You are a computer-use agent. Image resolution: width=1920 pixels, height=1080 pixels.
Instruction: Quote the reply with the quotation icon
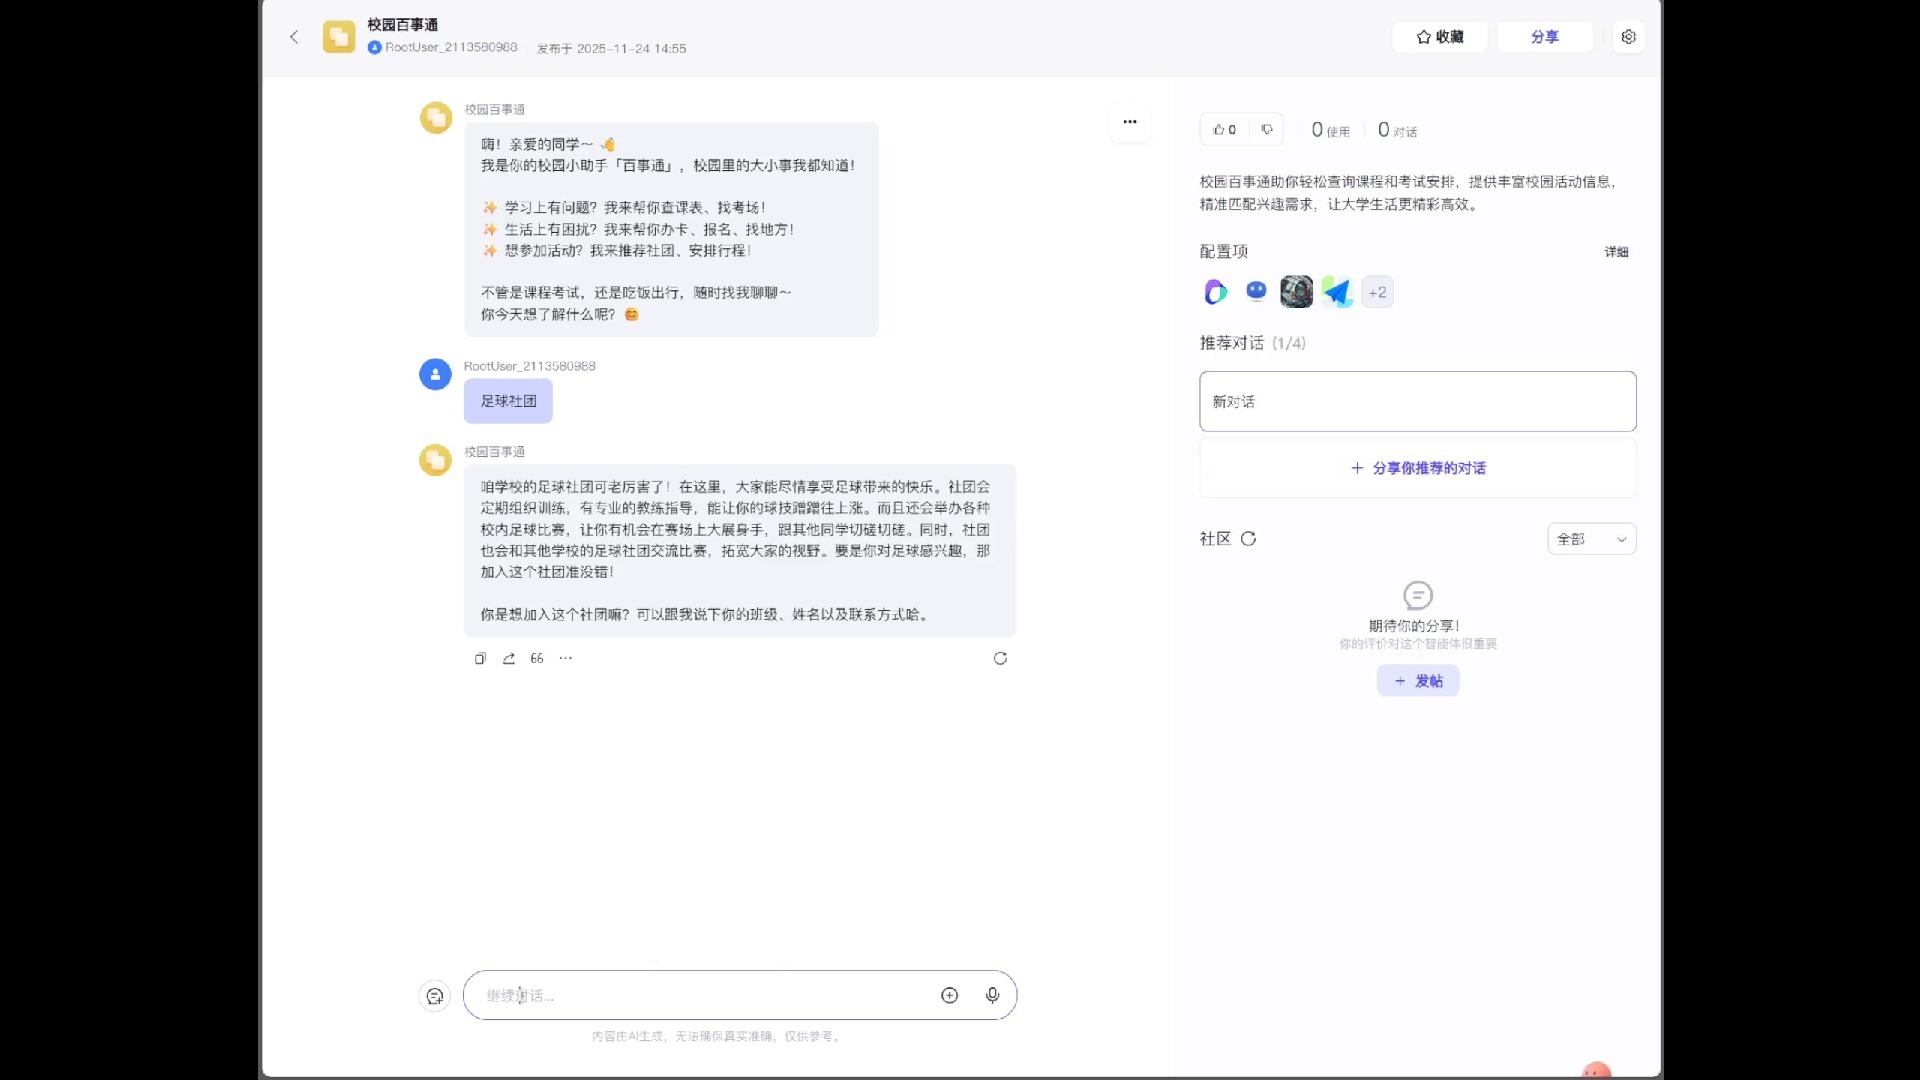click(x=537, y=658)
